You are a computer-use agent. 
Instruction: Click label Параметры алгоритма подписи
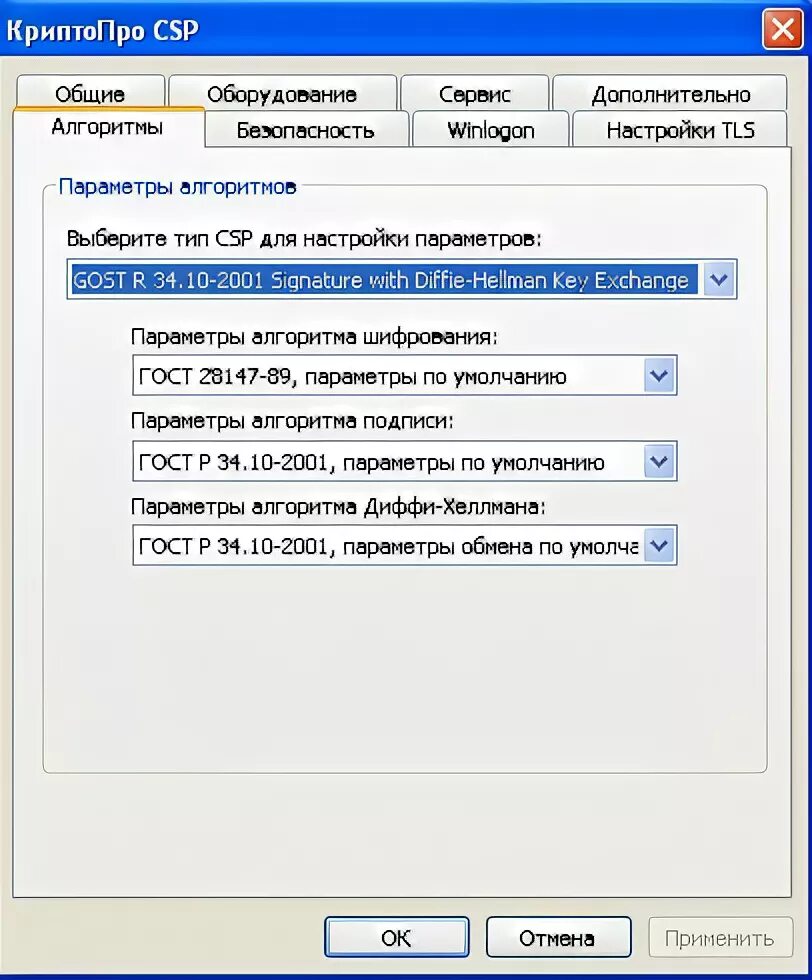tap(292, 421)
